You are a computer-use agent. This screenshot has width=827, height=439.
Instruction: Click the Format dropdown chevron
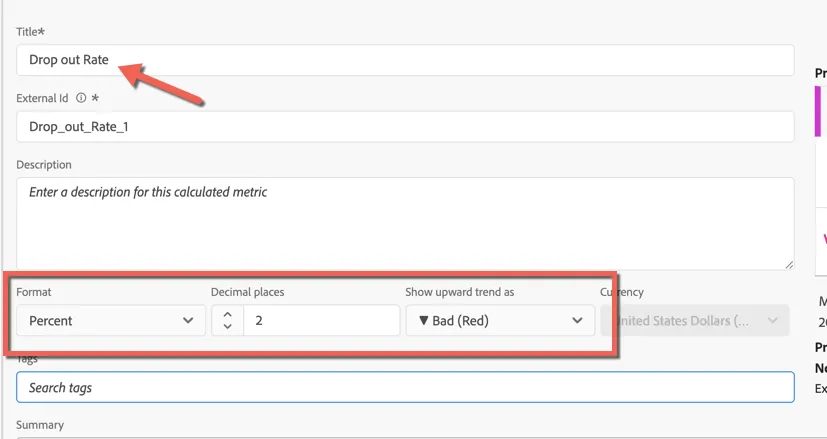(188, 320)
